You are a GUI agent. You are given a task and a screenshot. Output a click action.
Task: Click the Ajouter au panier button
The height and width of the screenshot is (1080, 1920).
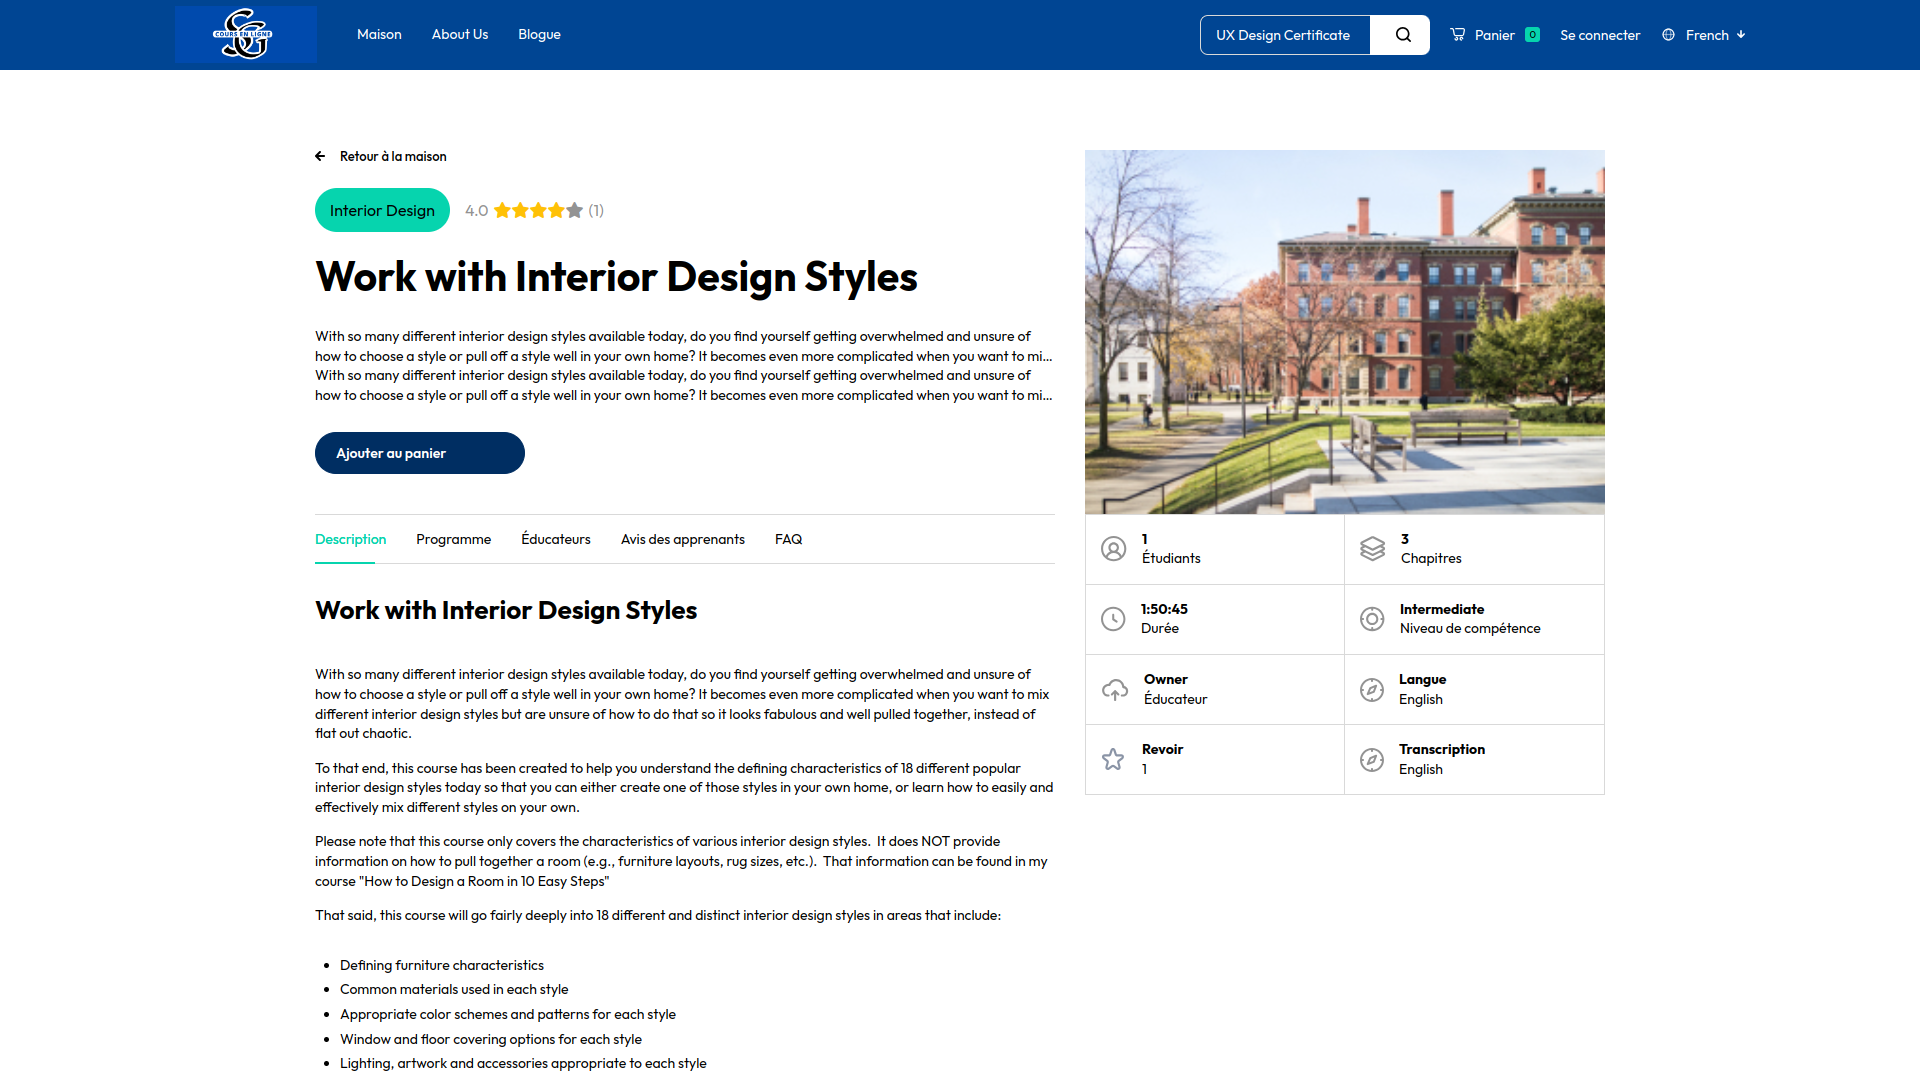point(419,453)
